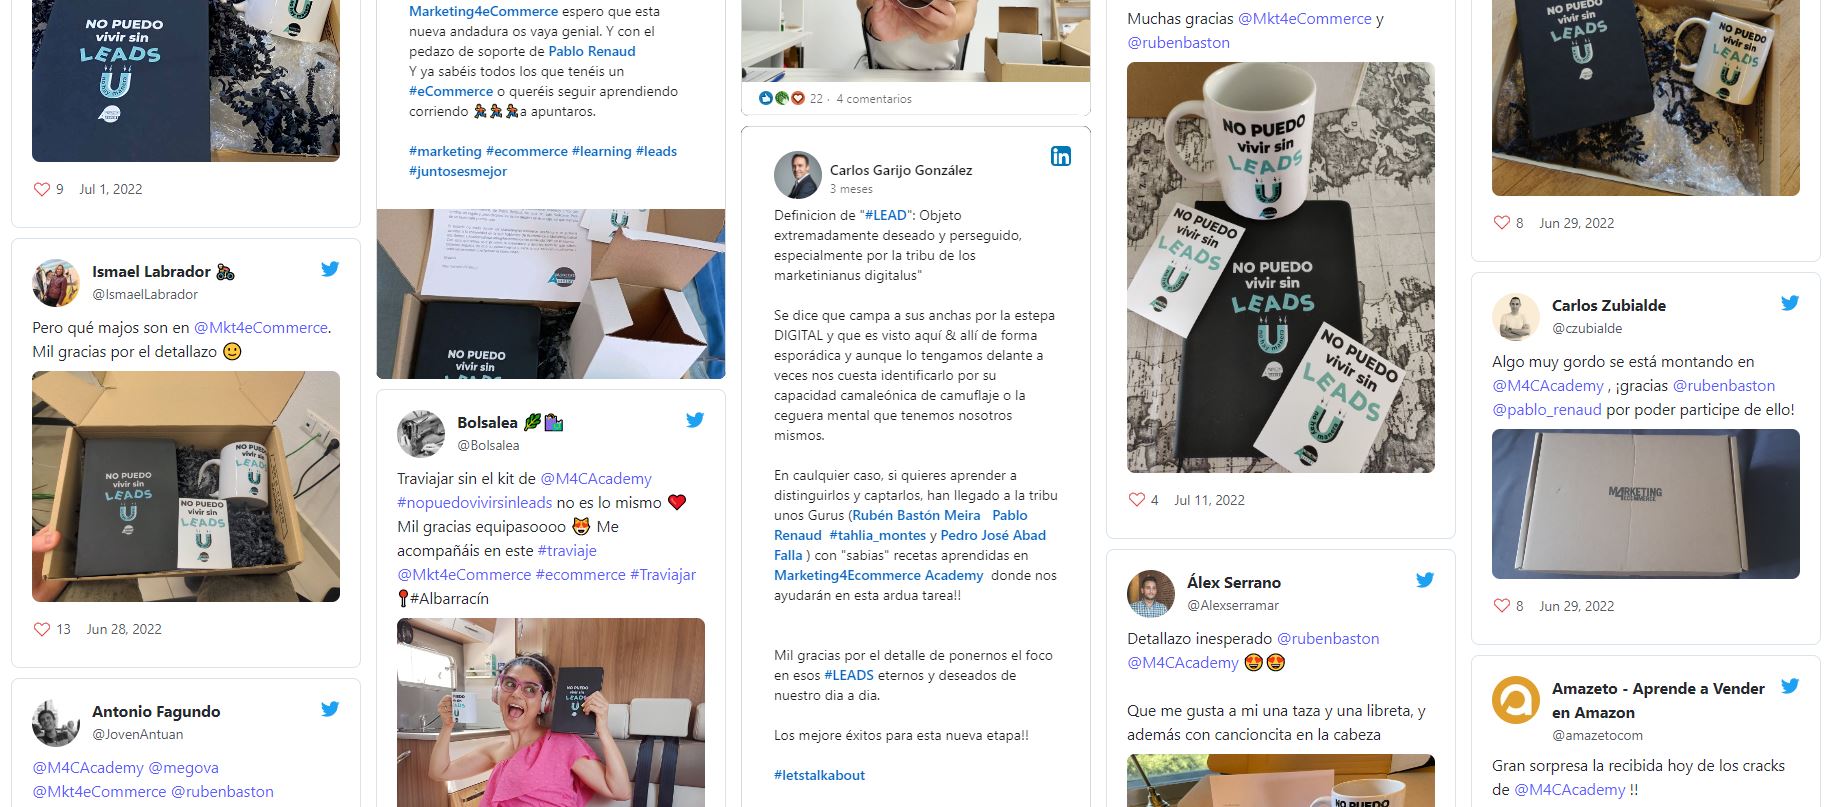Click heart icon on Jul 1, 2022 tweet
The height and width of the screenshot is (807, 1834).
tap(42, 189)
